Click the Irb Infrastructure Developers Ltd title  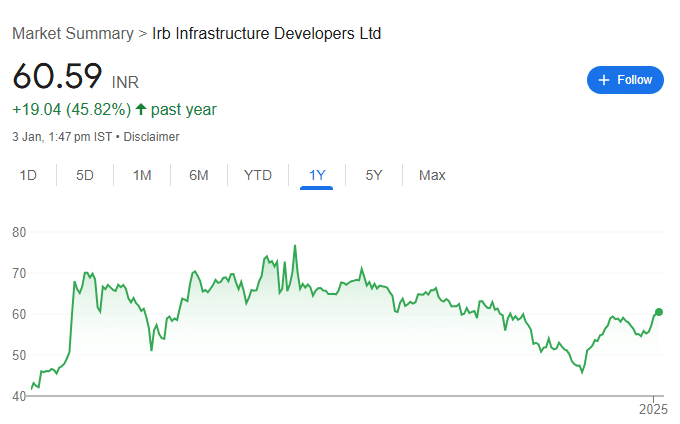pyautogui.click(x=266, y=33)
